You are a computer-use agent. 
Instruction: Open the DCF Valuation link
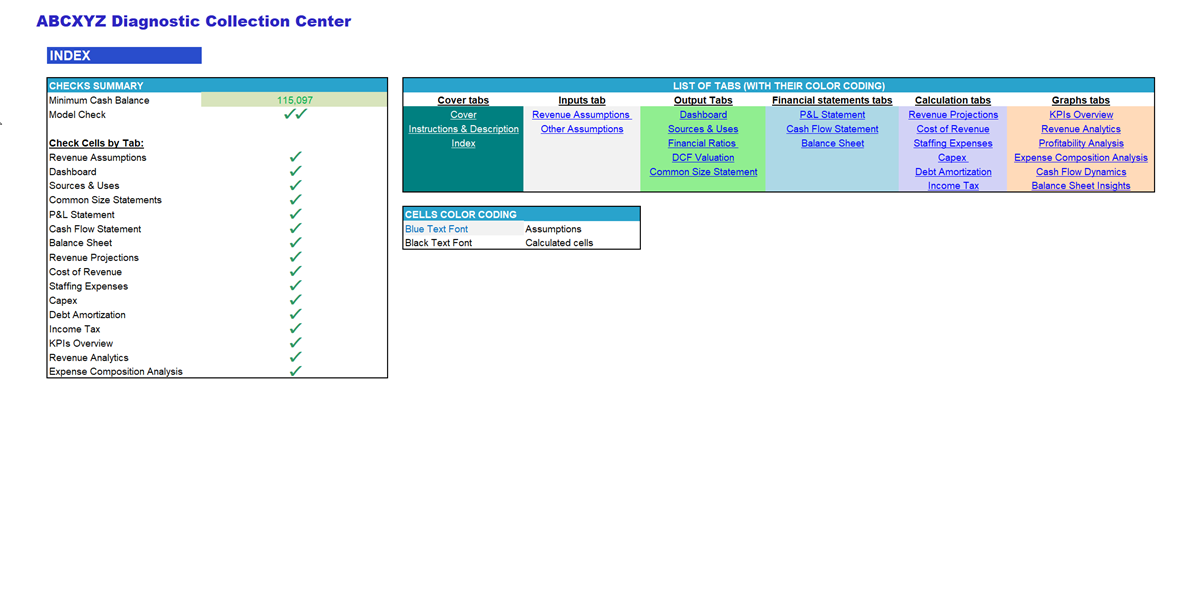[703, 158]
